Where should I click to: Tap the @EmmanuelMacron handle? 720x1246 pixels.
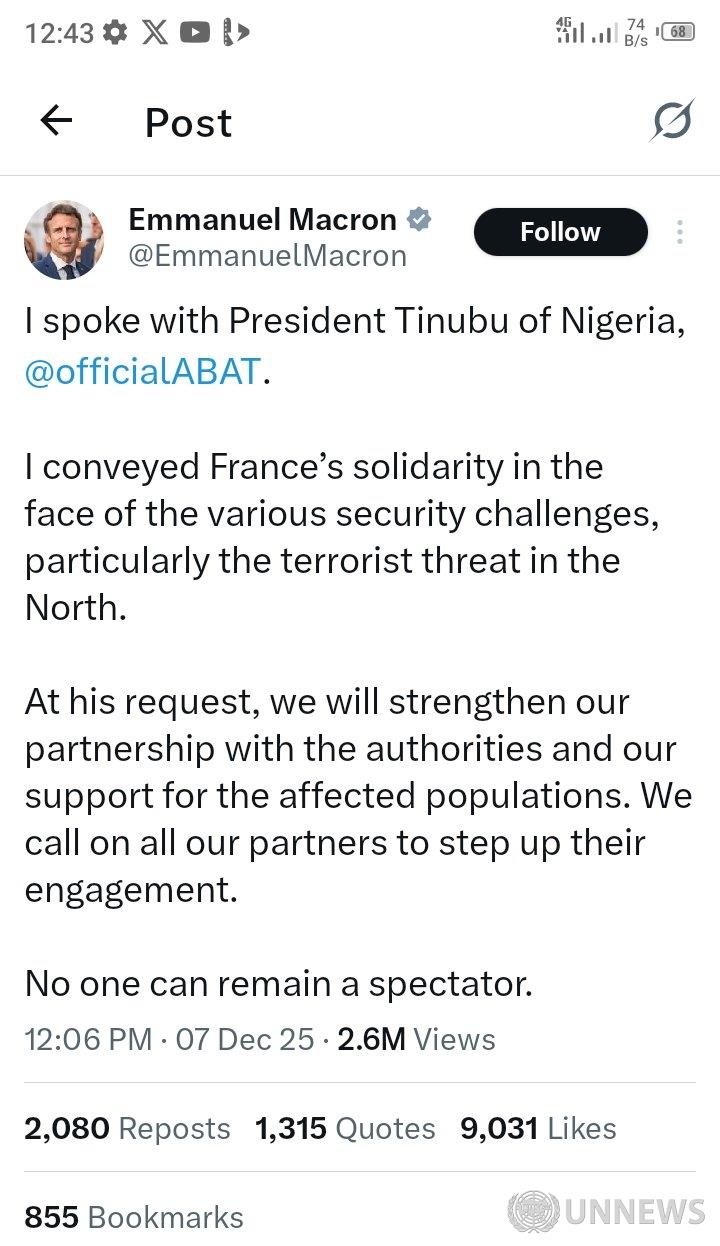coord(268,256)
